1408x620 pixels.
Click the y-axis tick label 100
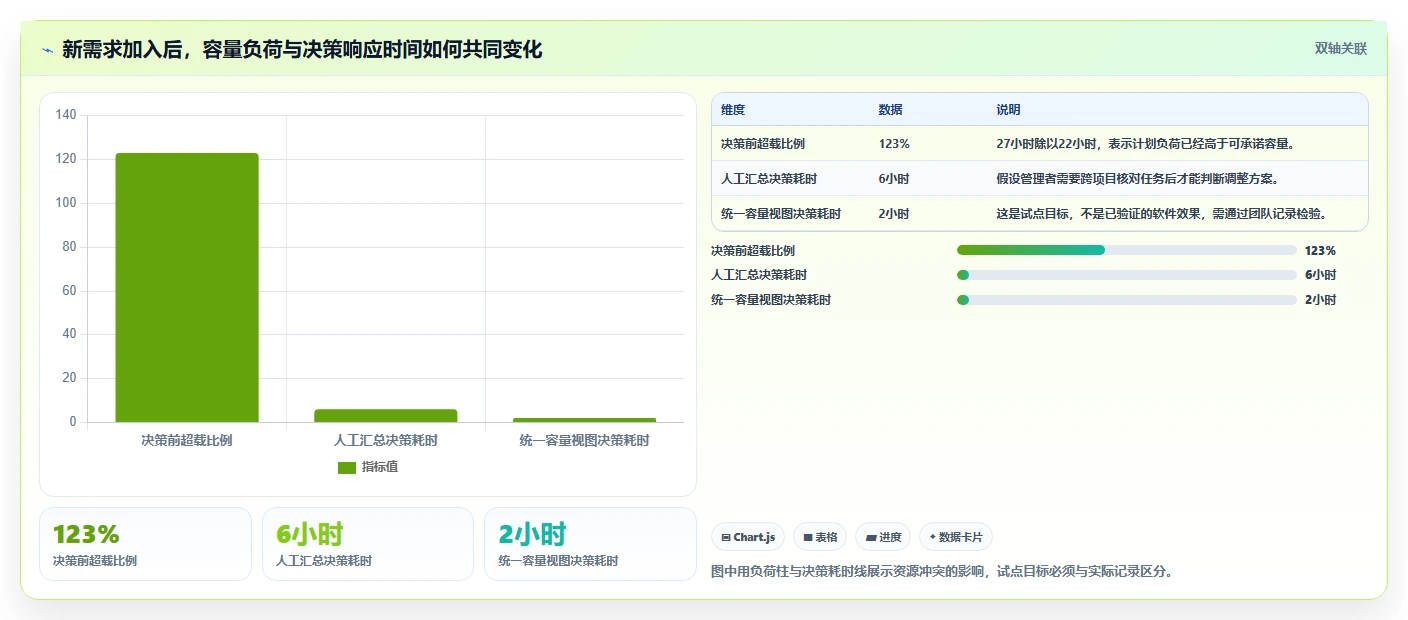coord(66,203)
